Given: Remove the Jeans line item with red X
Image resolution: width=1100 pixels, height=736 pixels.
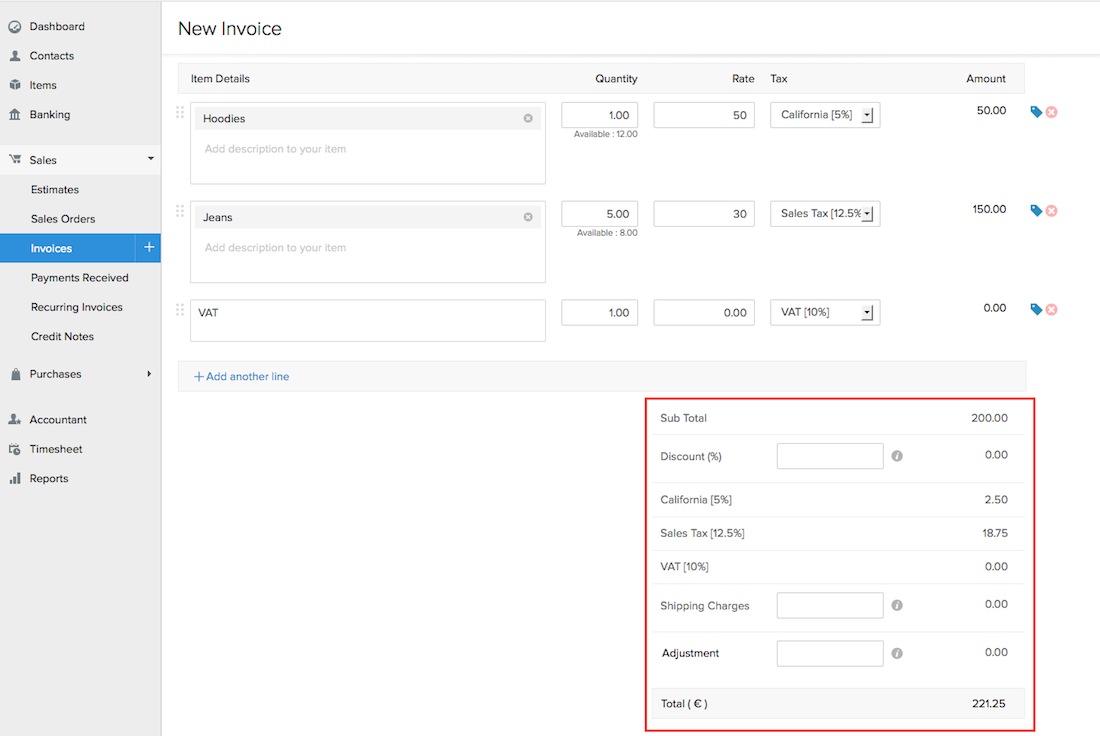Looking at the screenshot, I should tap(1051, 211).
